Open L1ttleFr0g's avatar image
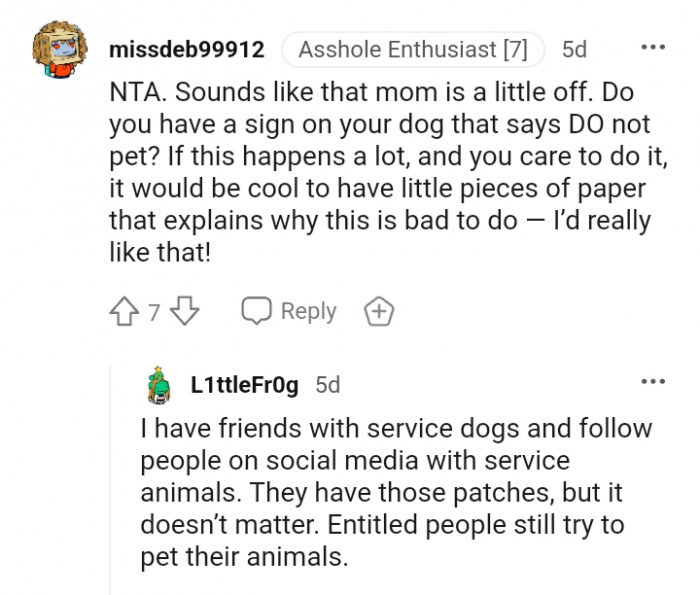This screenshot has height=595, width=700. pos(158,384)
